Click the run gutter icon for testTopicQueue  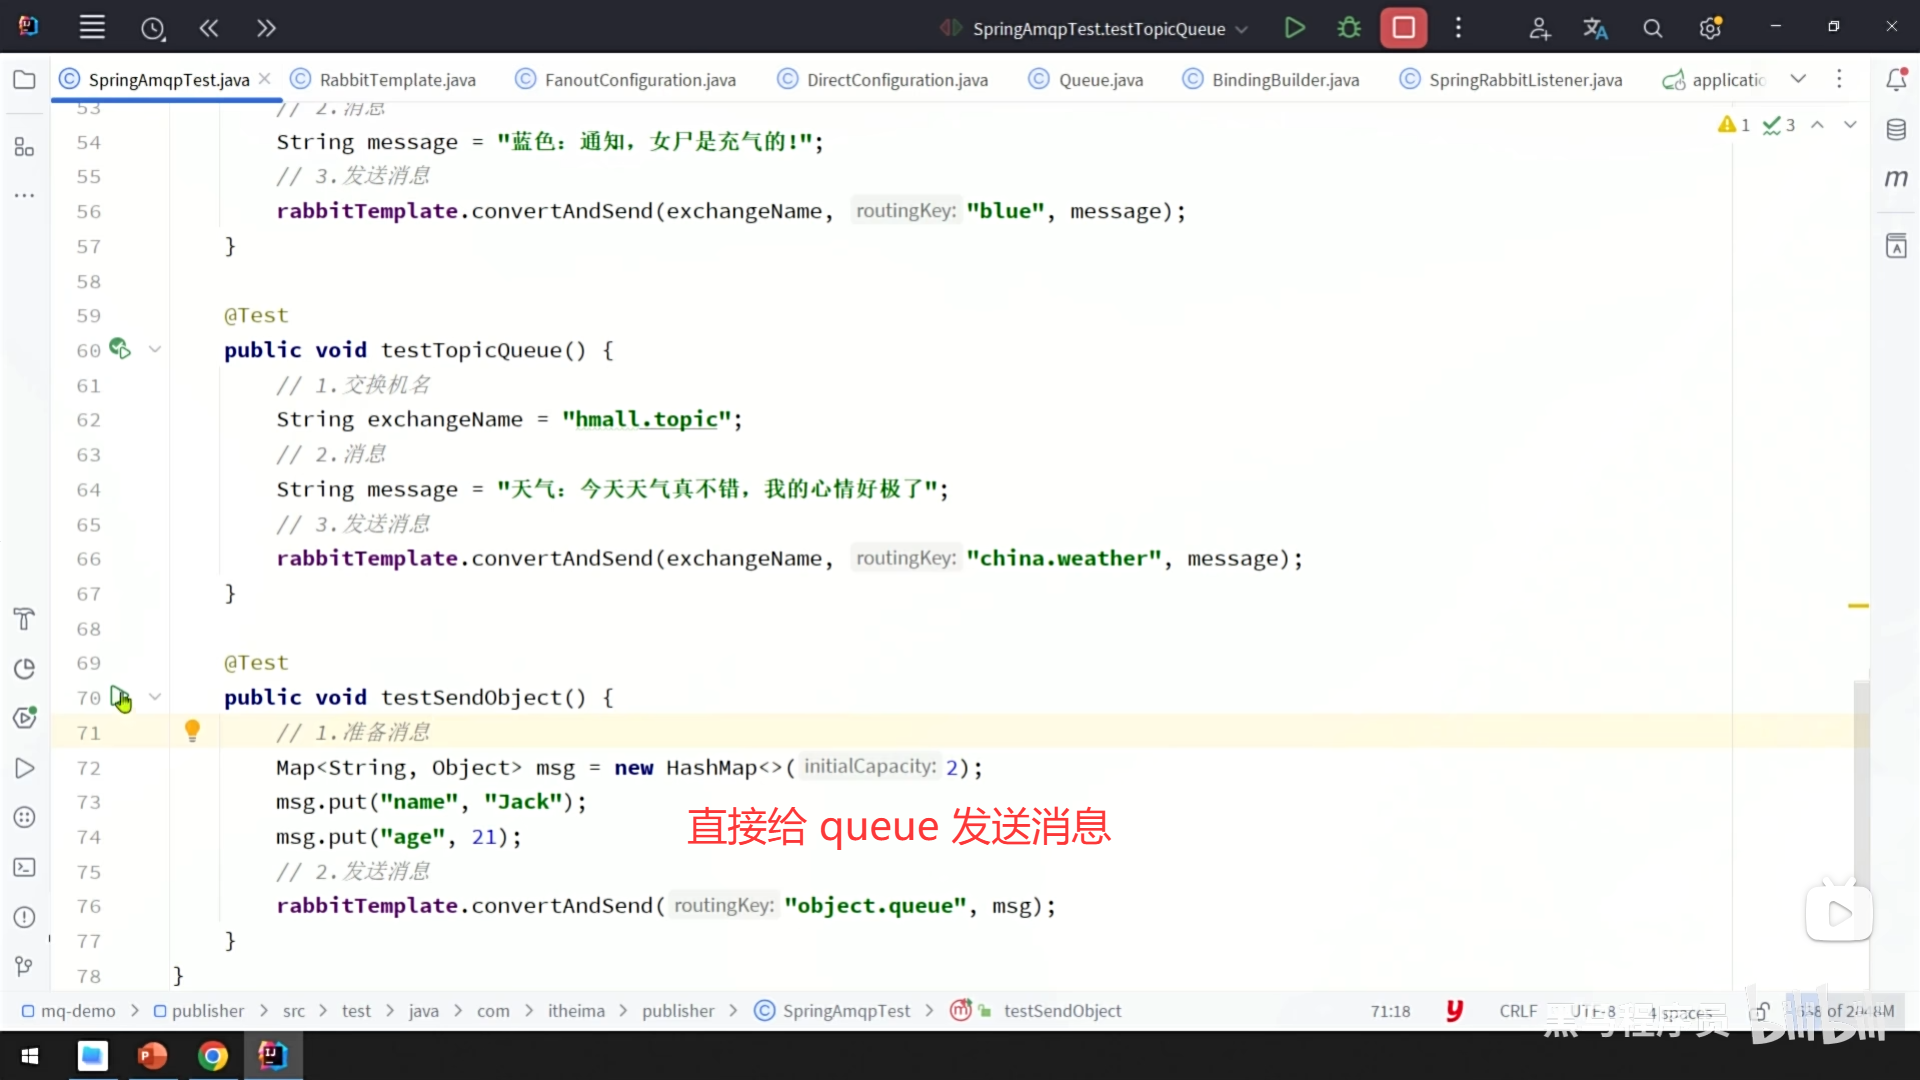[x=120, y=349]
